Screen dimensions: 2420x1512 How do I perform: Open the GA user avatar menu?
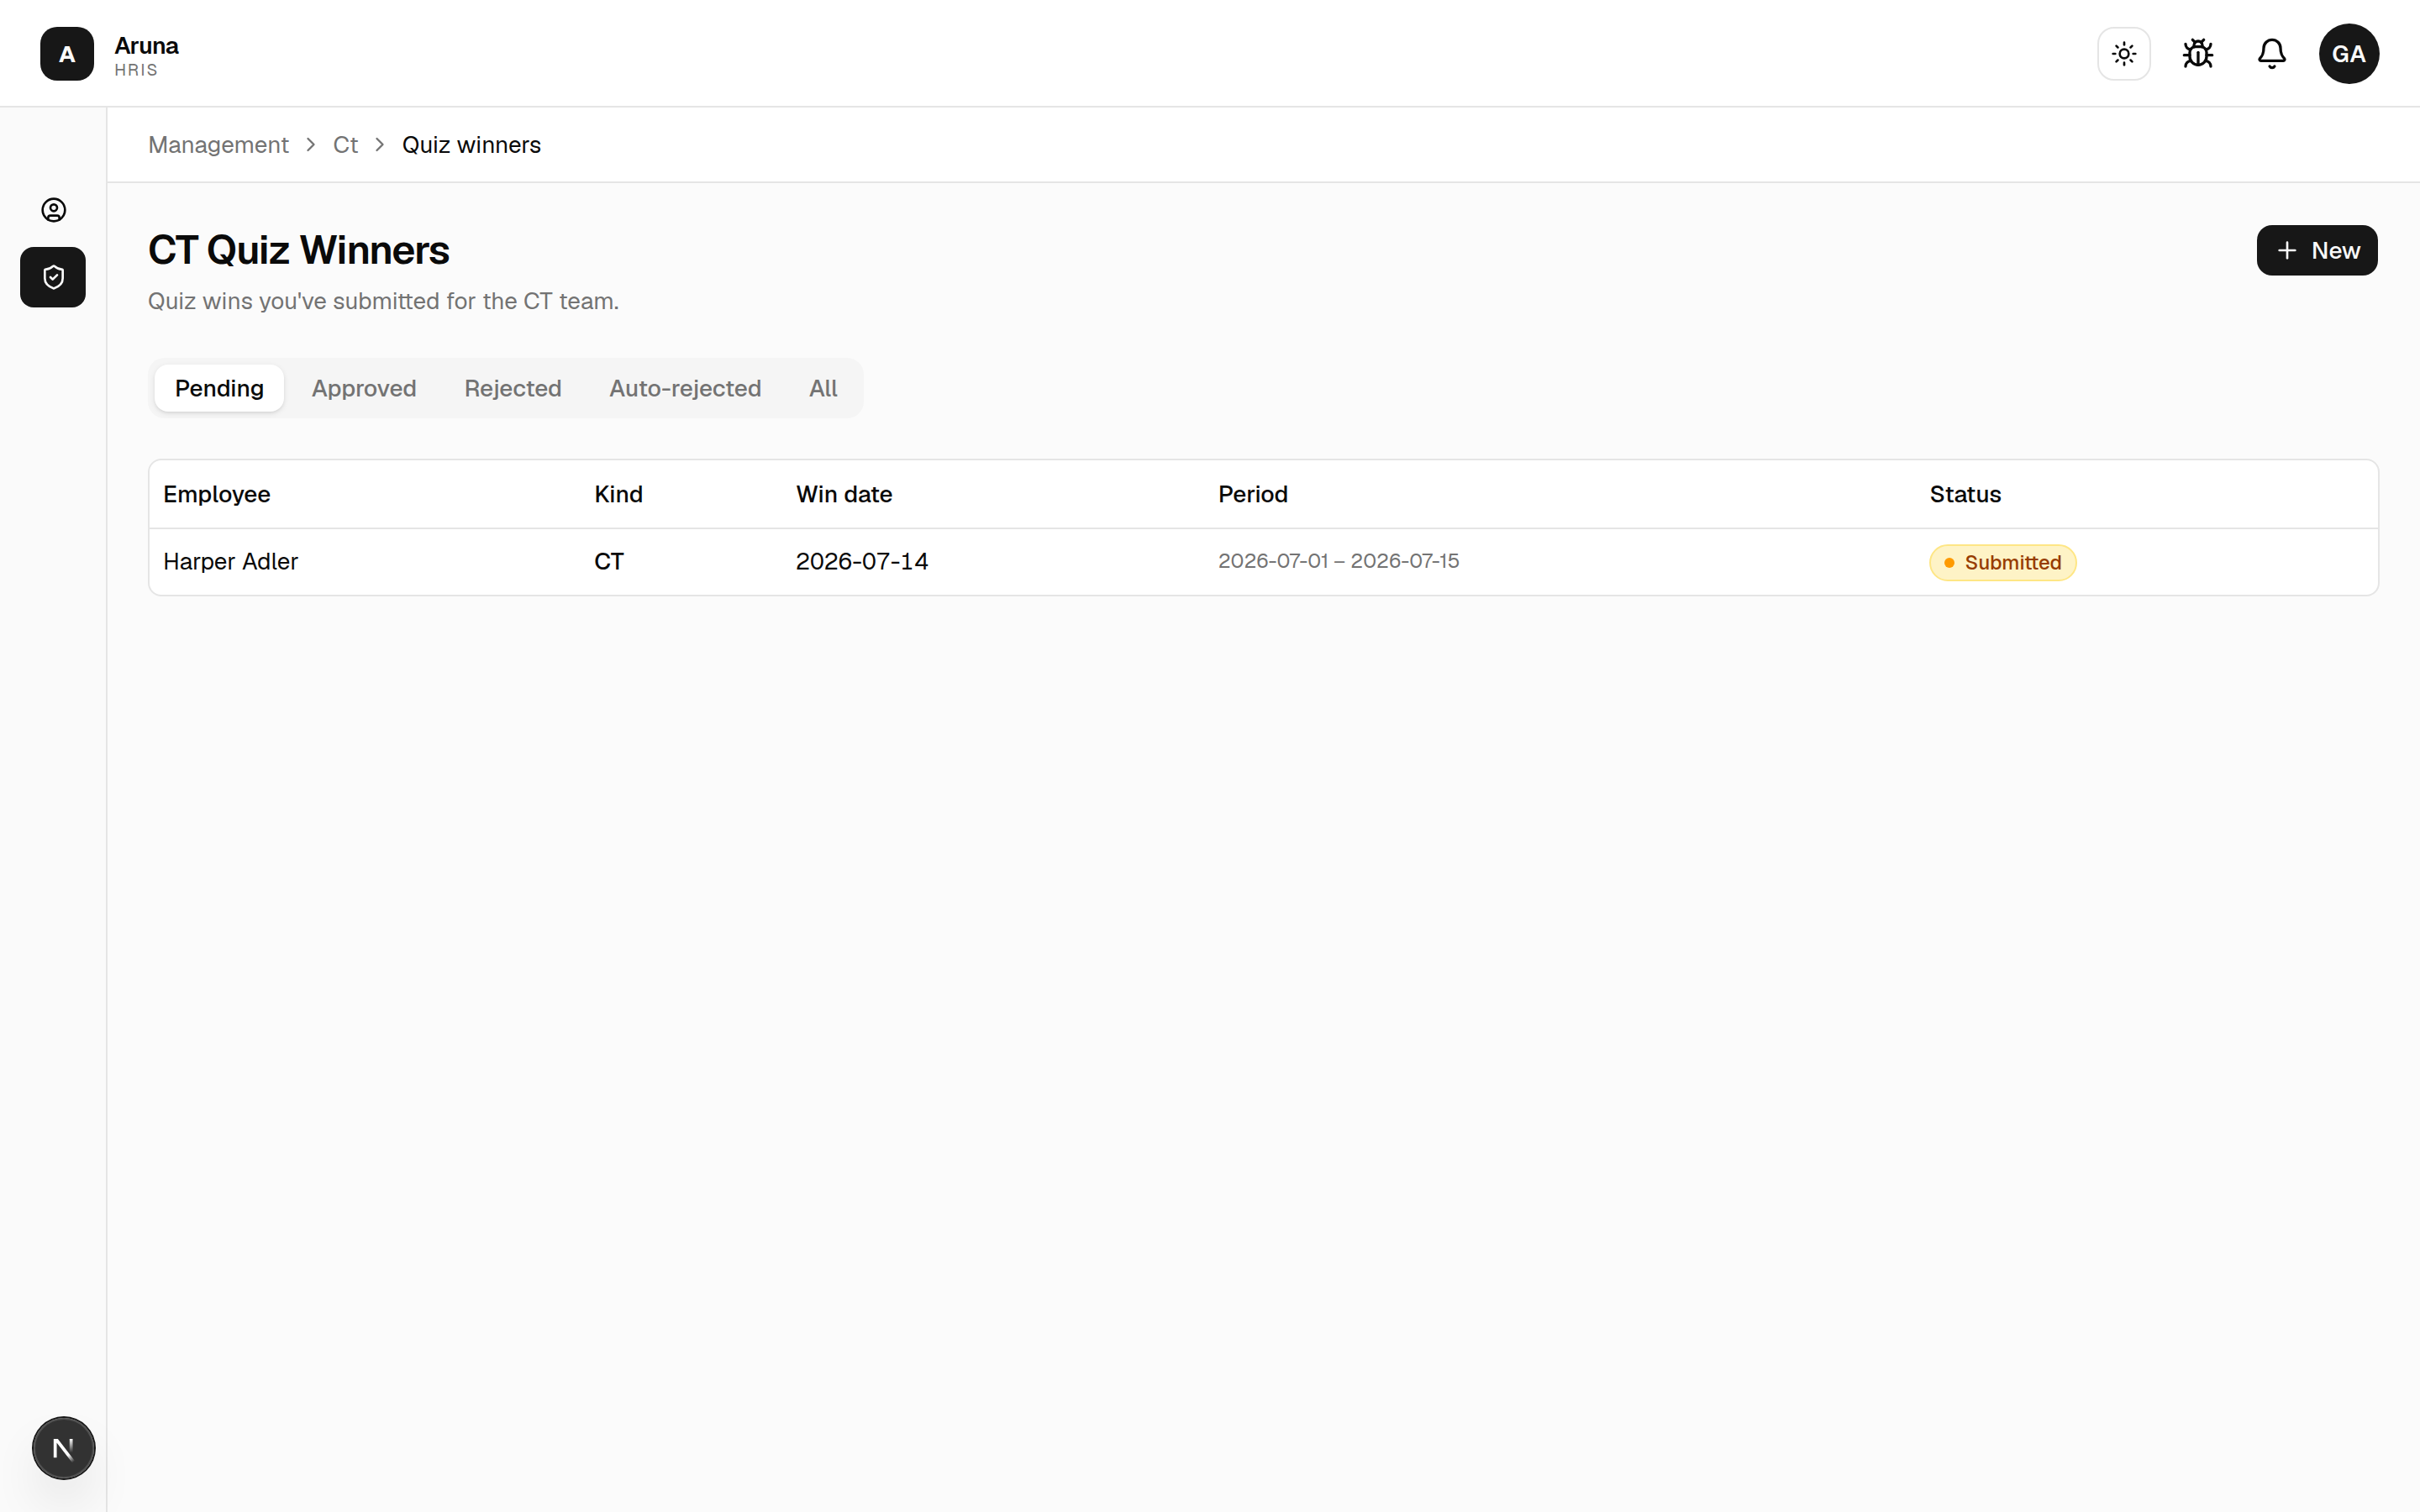pyautogui.click(x=2349, y=54)
